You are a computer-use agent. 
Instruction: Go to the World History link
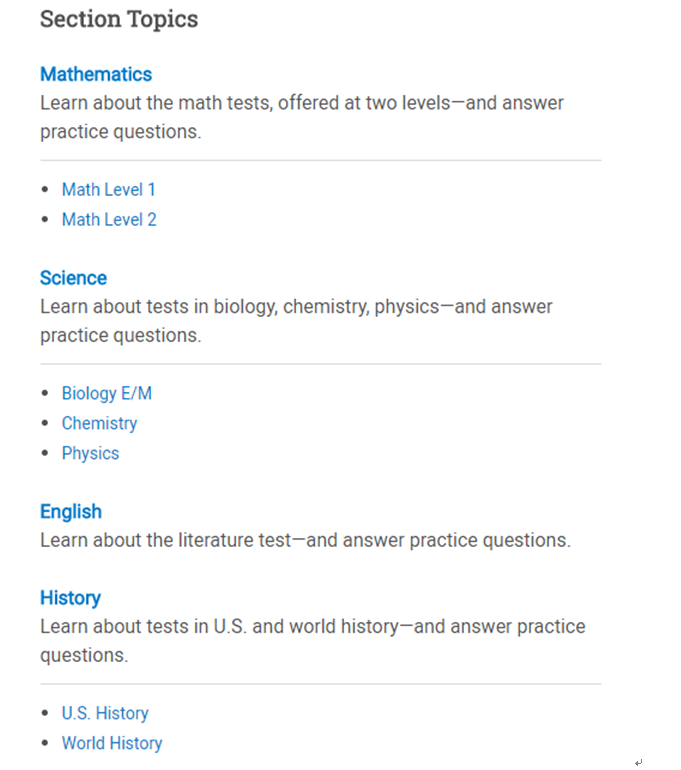(112, 743)
